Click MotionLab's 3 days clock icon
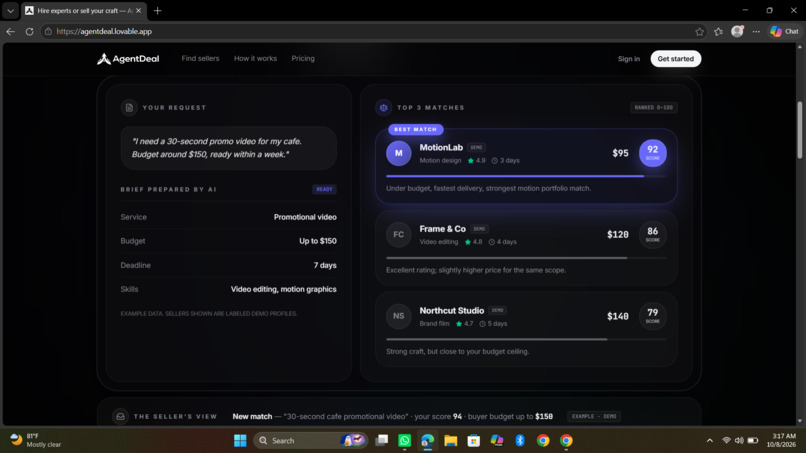This screenshot has height=453, width=806. (494, 160)
